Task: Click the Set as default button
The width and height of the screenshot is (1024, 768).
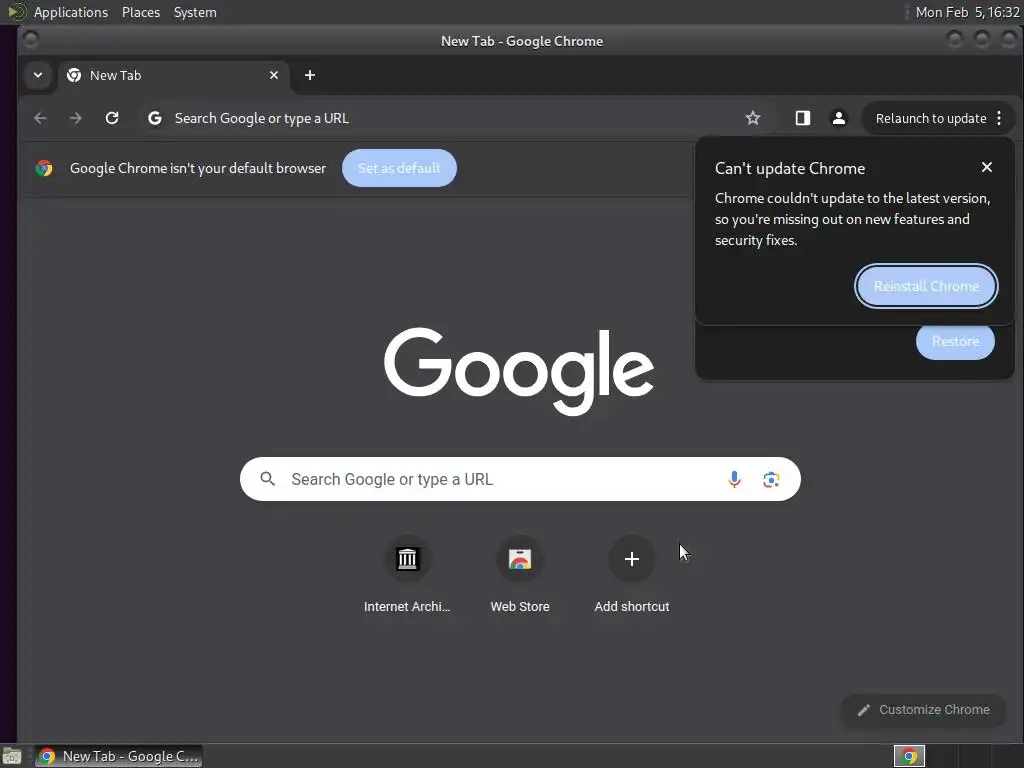Action: [399, 168]
